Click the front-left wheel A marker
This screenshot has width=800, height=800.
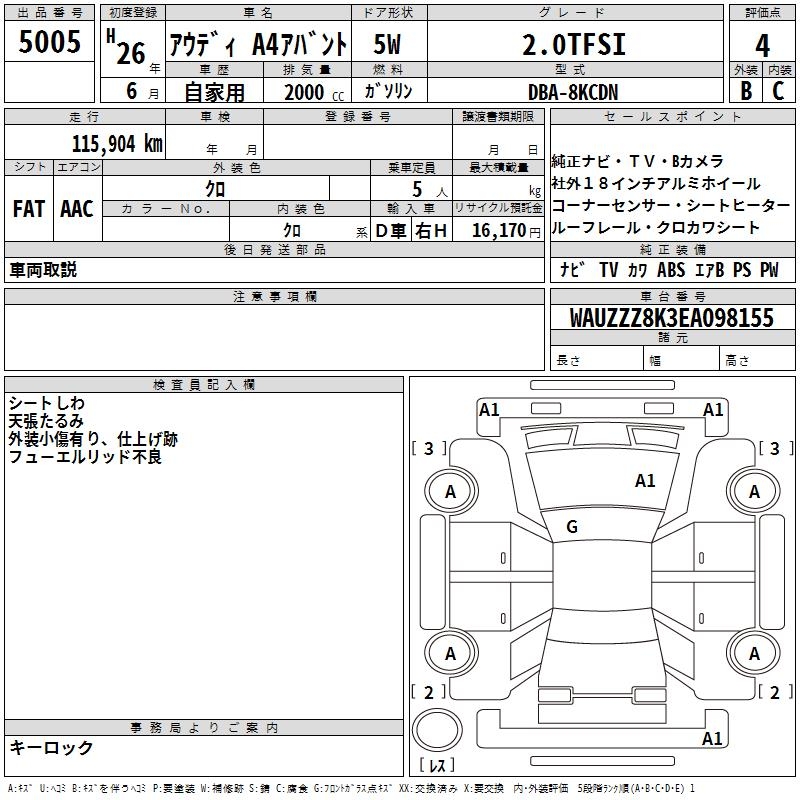(x=450, y=491)
